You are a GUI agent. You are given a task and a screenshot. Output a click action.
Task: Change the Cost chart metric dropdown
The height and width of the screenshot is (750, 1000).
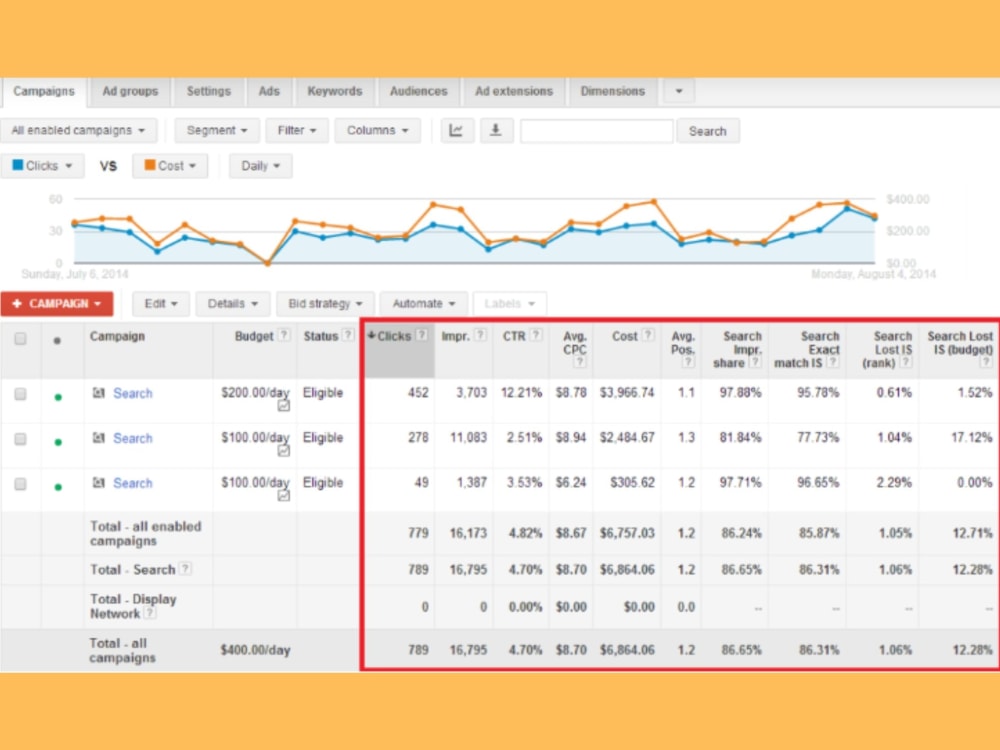click(170, 166)
